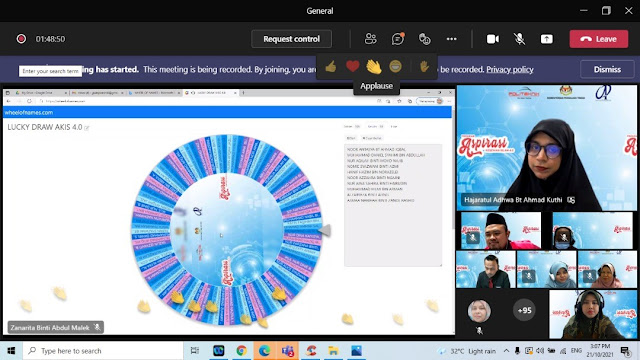This screenshot has width=640, height=360.
Task: Click the volume tray icon
Action: [540, 351]
